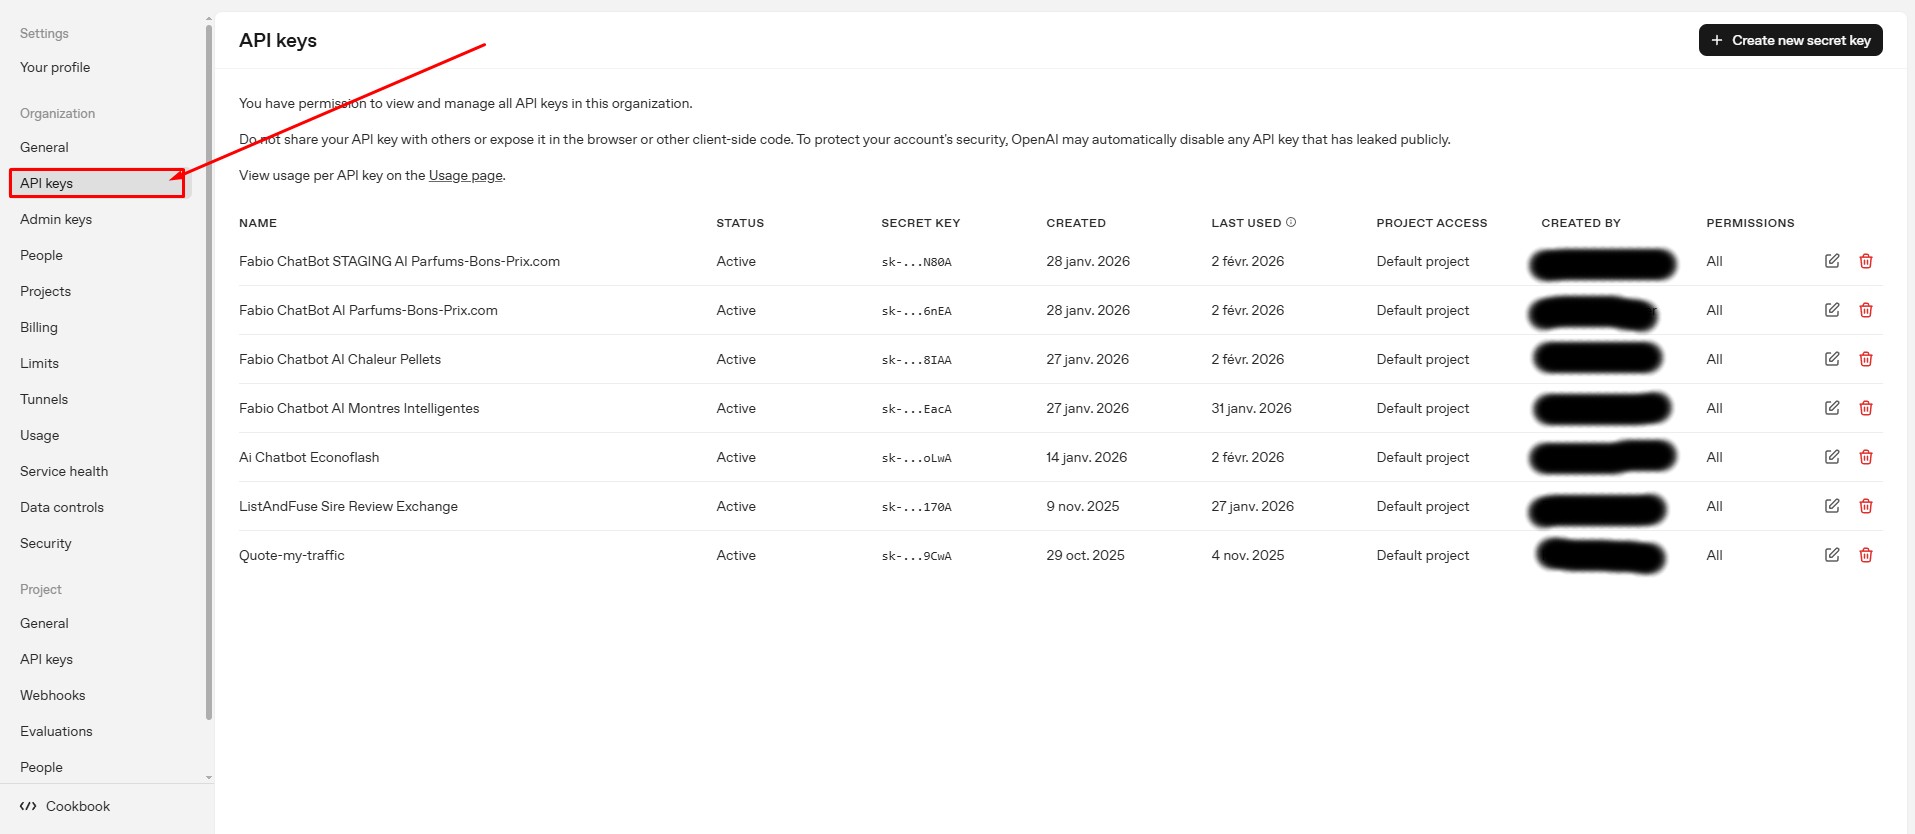Select 'Ai Chatbot Econoflash' name
This screenshot has height=834, width=1915.
(x=309, y=457)
